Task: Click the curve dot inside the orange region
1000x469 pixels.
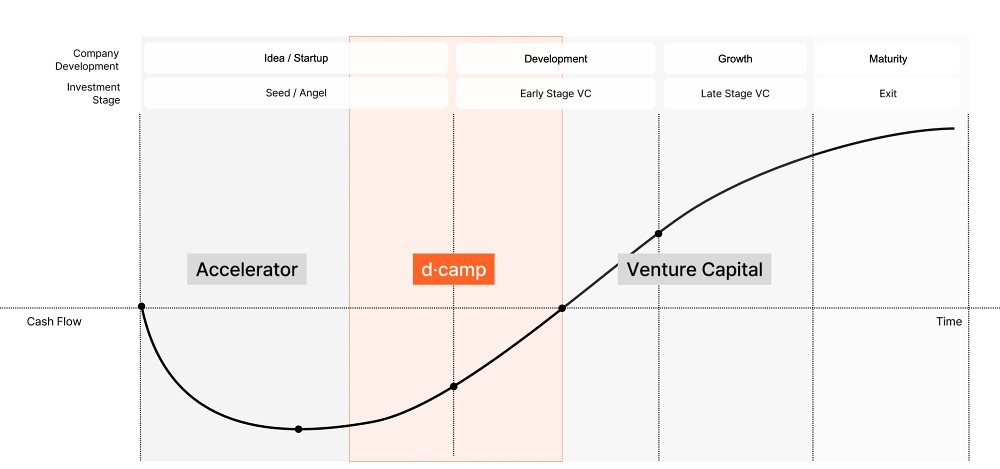Action: pos(453,386)
